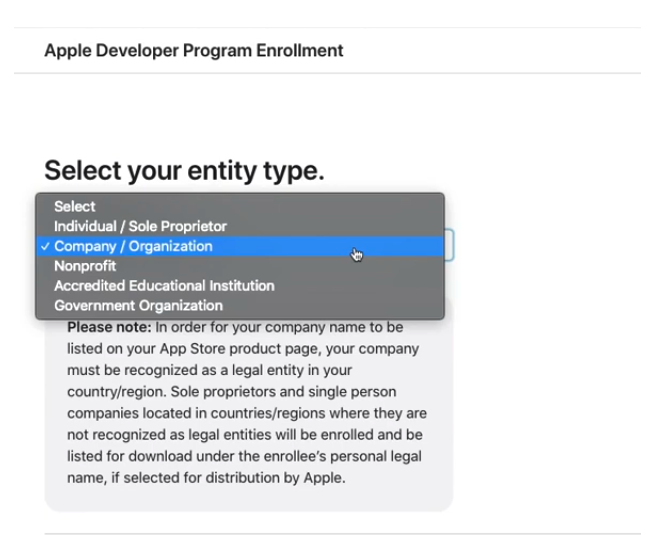Click note line starting "country/region. Sole proprietors"
Image resolution: width=650 pixels, height=535 pixels.
click(232, 392)
